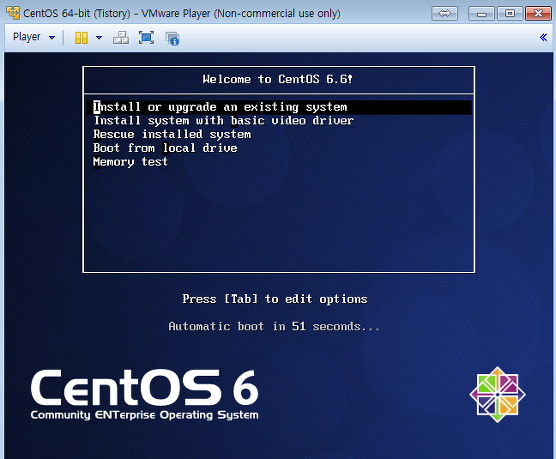This screenshot has width=556, height=459.
Task: Expand the power options dropdown arrow
Action: tap(99, 37)
